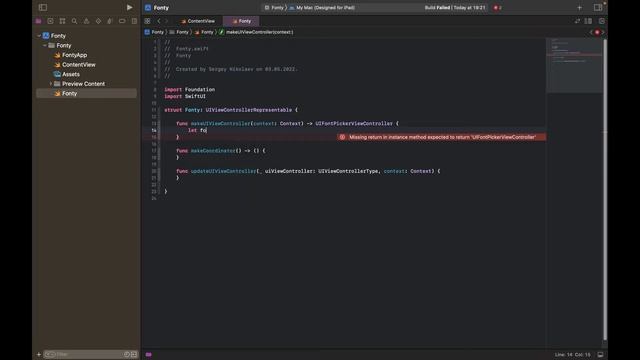Open Fonty file breadcrumb
The image size is (640, 360).
(x=204, y=32)
